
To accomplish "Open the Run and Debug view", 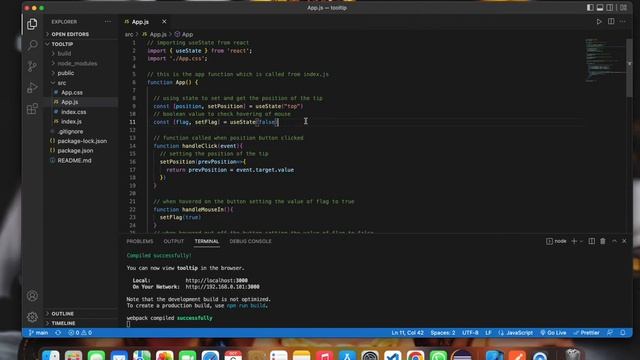I will 32,87.
